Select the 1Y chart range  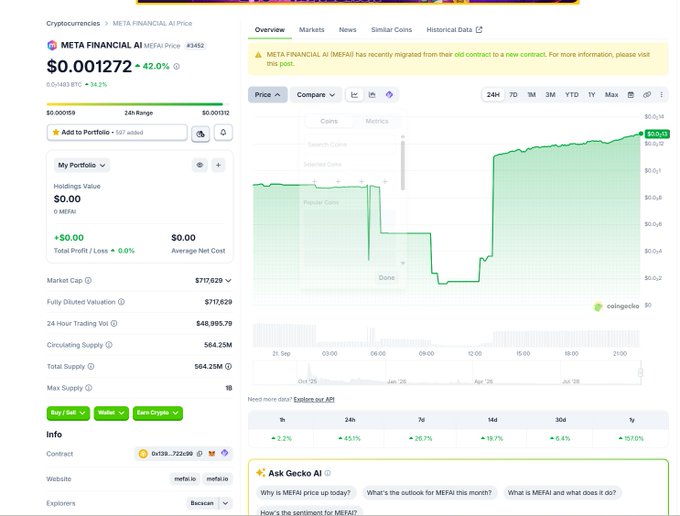(x=592, y=95)
